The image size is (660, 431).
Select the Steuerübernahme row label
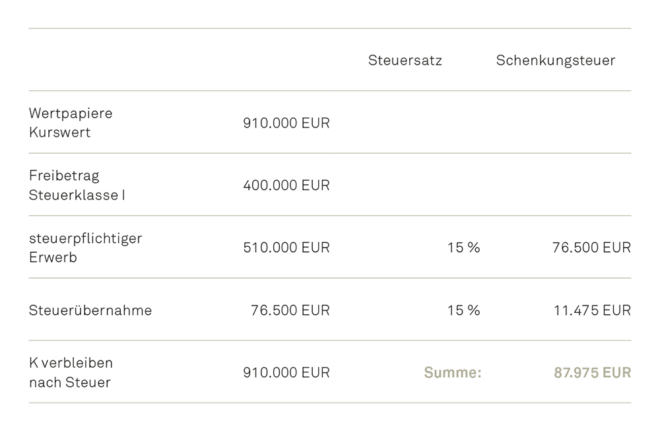(90, 310)
